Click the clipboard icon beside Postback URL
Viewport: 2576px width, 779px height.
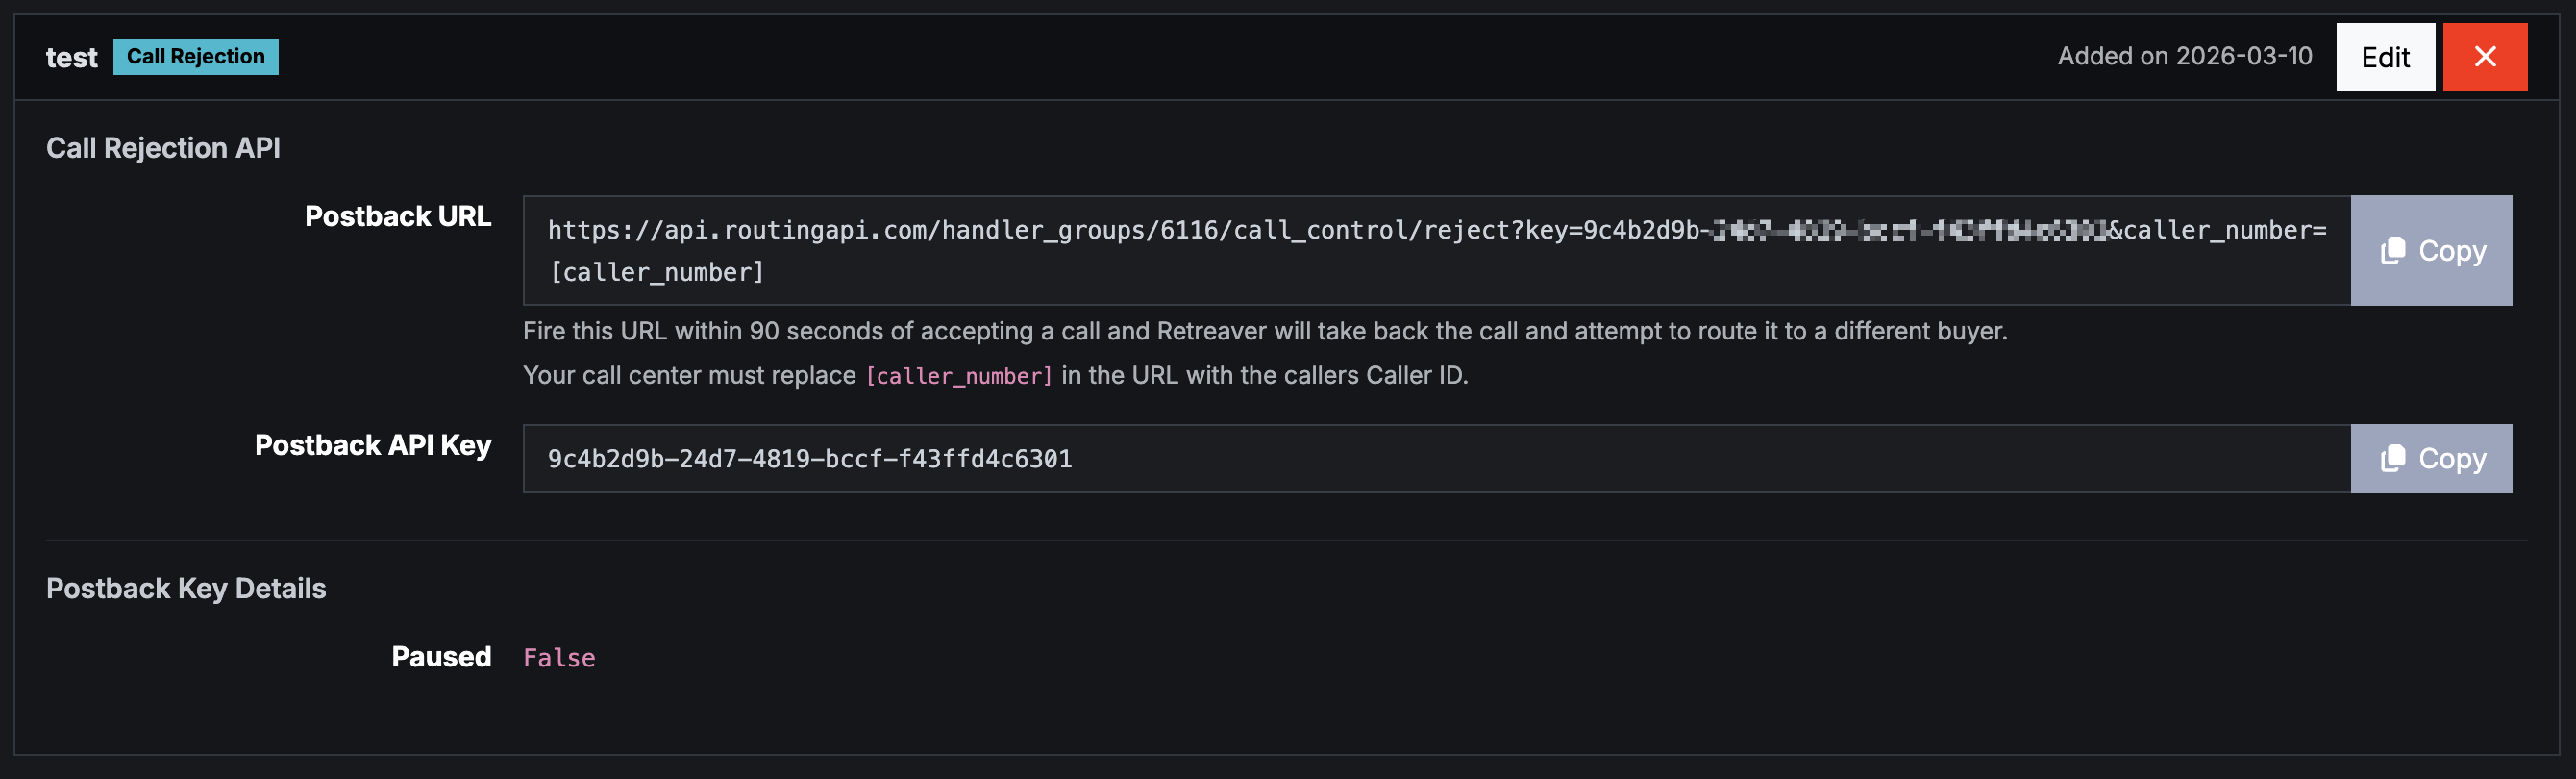[2392, 251]
